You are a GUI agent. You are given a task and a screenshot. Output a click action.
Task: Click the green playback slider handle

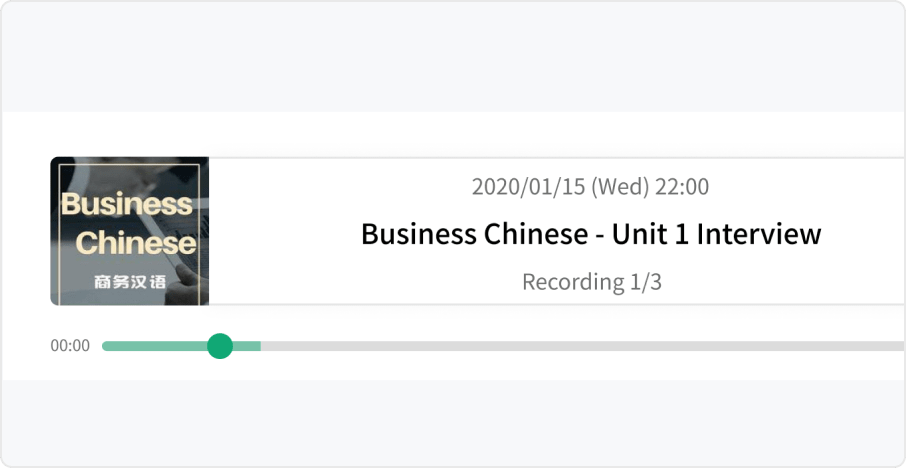click(220, 346)
